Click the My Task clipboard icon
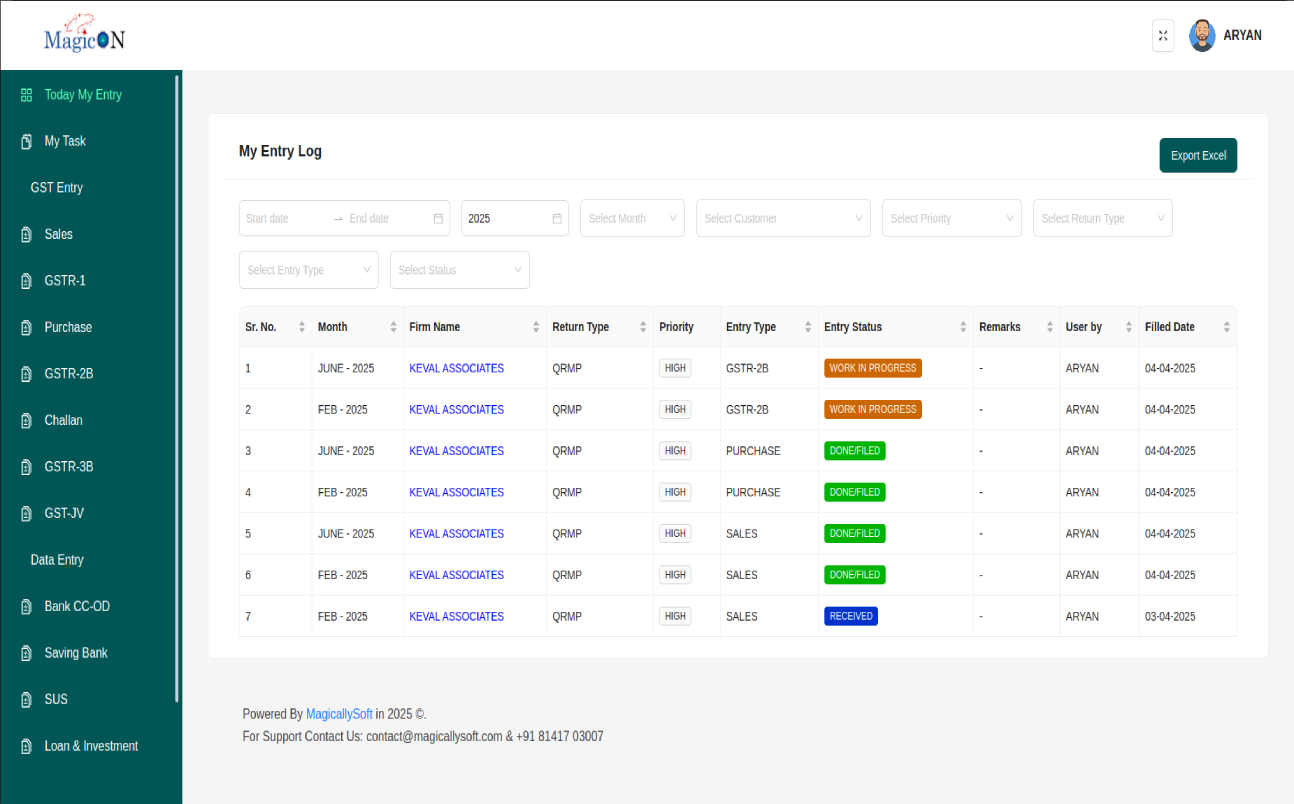 (27, 142)
